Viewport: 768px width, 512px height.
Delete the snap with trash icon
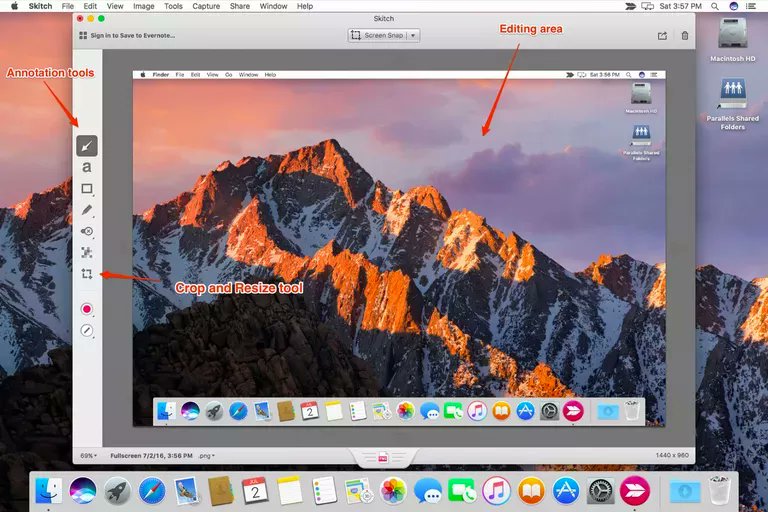pos(685,35)
